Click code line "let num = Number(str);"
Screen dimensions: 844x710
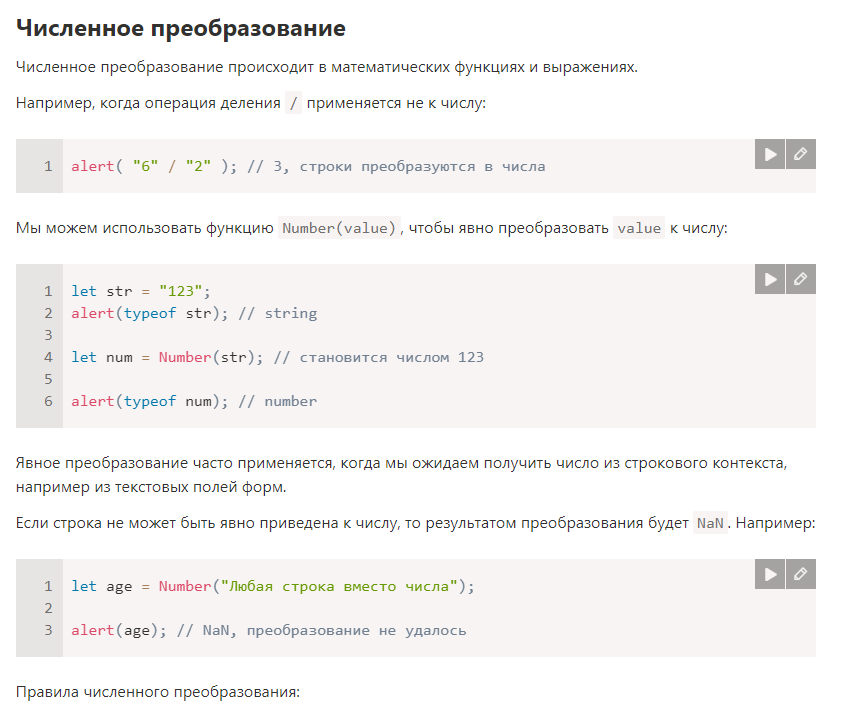pos(167,357)
